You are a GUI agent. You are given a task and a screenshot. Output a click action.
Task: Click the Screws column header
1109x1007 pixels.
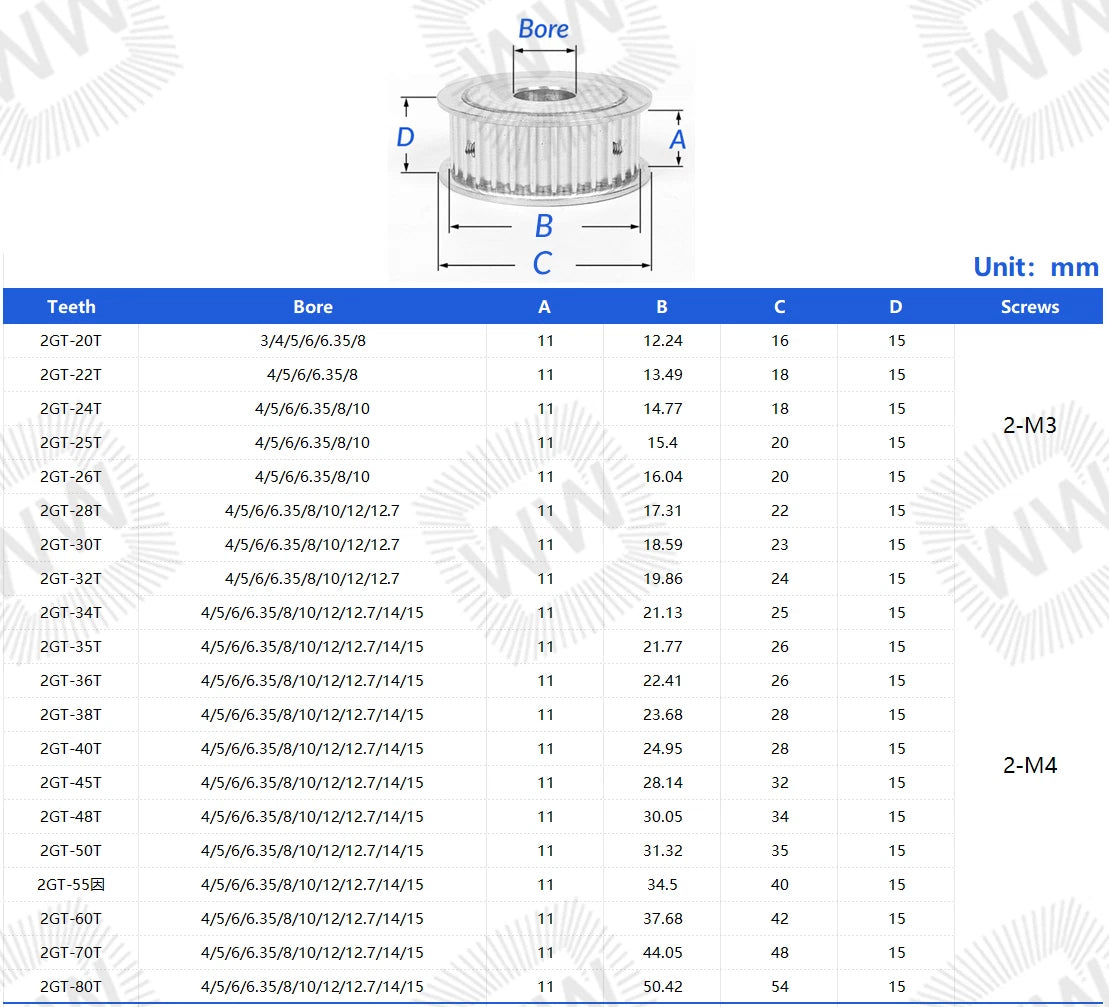pos(1030,307)
